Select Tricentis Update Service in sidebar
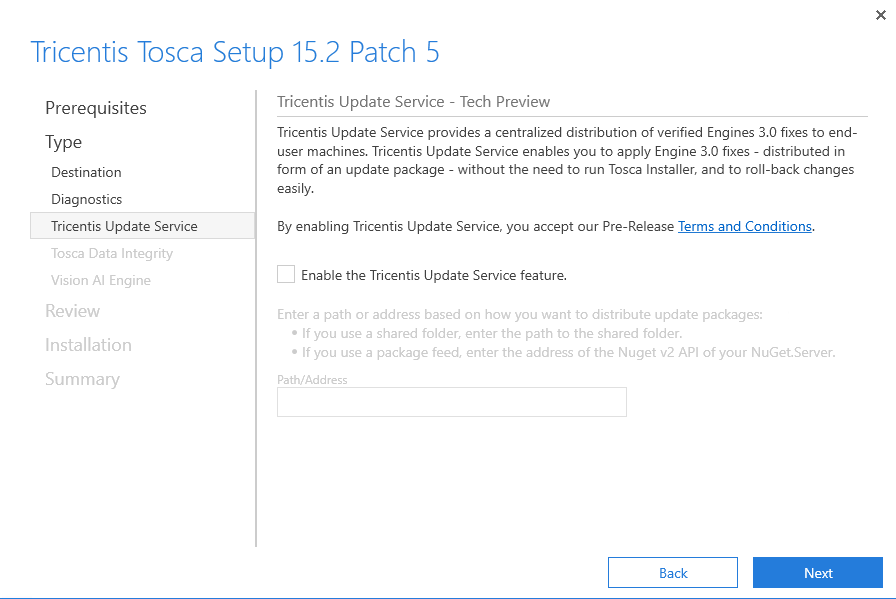The image size is (896, 599). (x=125, y=227)
